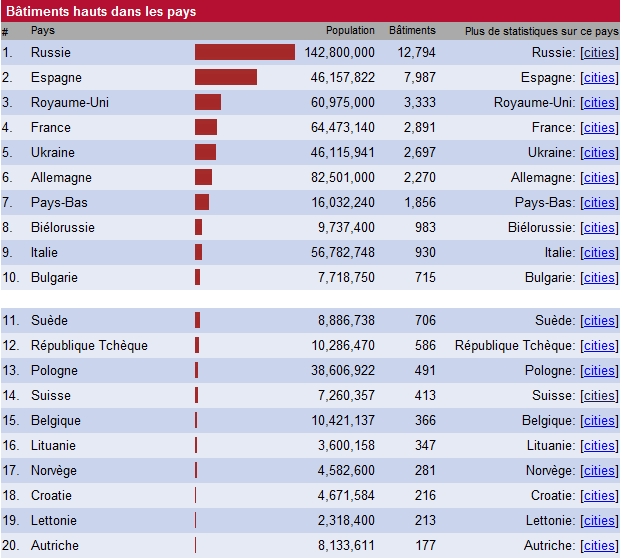
Task: Click buildings count 7,987
Action: coord(420,77)
